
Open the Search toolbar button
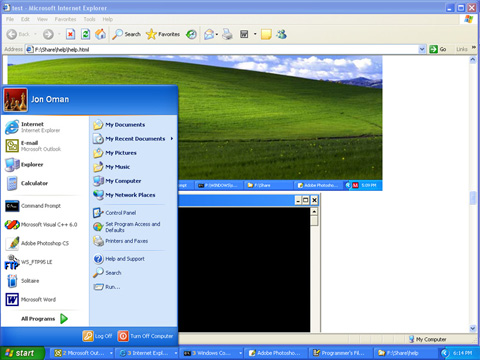[x=126, y=34]
